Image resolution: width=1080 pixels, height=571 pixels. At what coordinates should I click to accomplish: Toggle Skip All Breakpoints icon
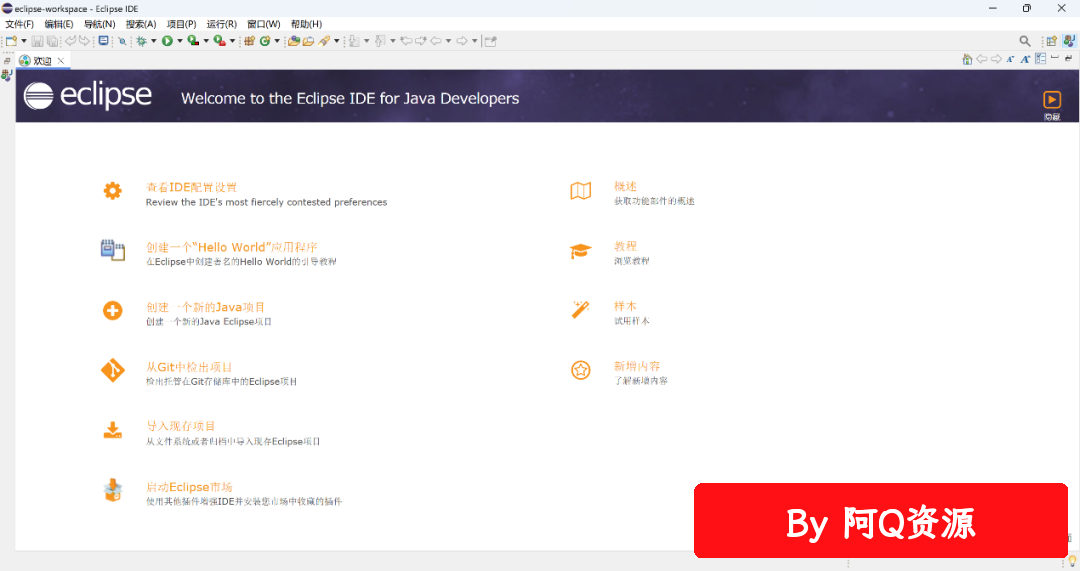pyautogui.click(x=122, y=41)
